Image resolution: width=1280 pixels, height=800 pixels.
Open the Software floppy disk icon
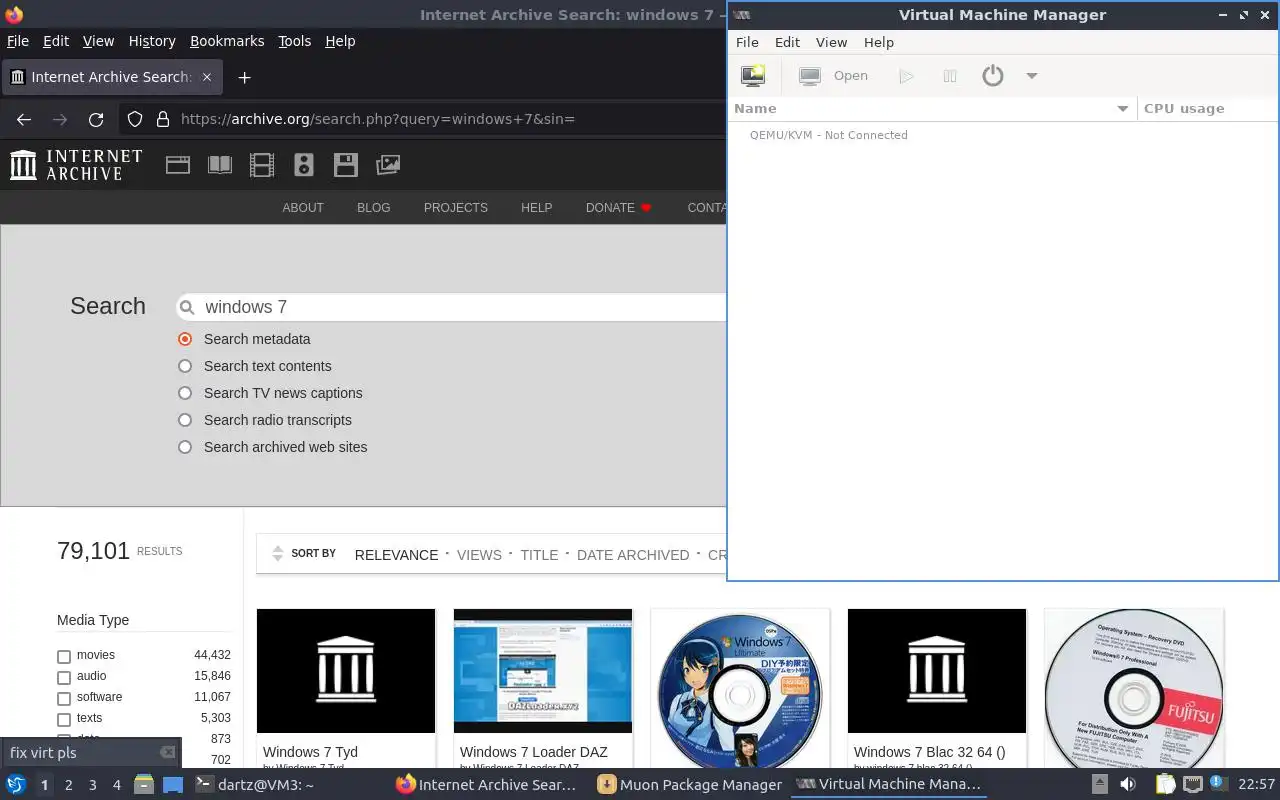pos(346,165)
